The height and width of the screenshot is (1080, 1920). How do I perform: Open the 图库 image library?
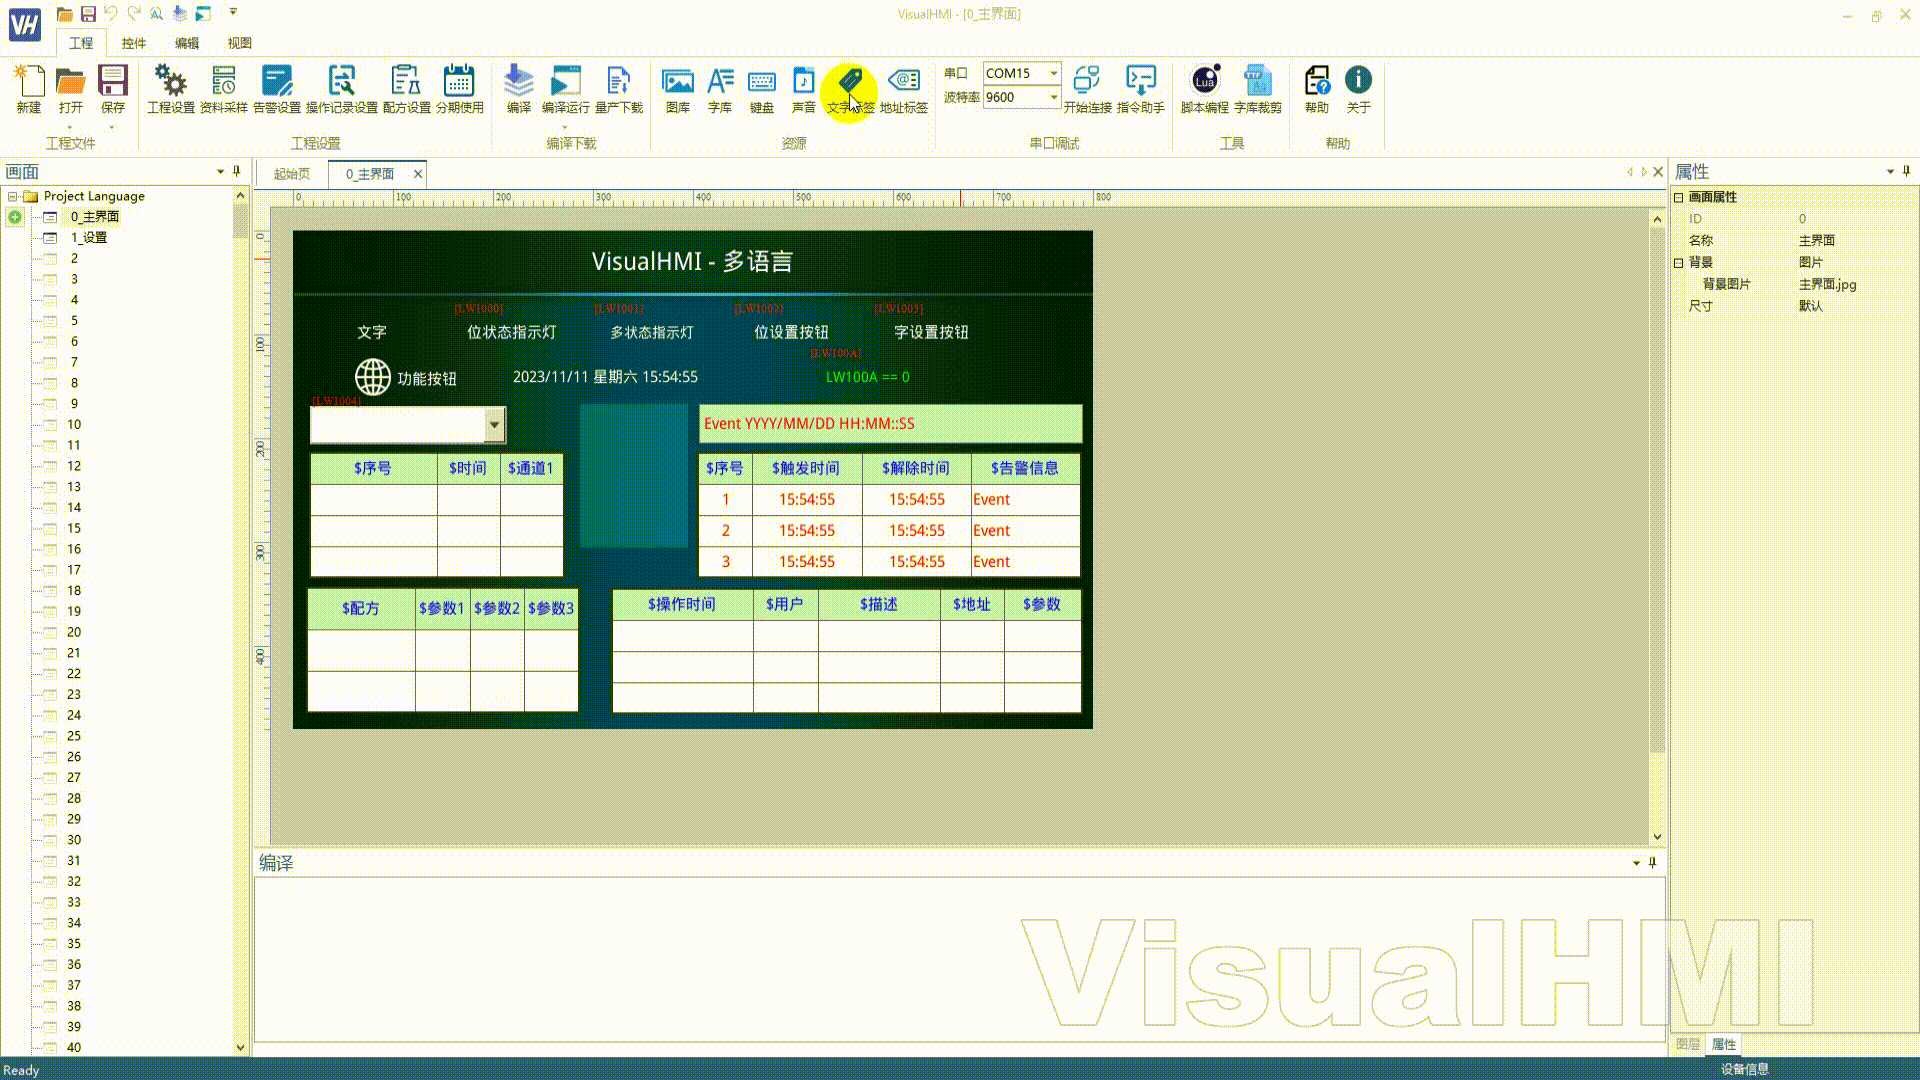[678, 89]
